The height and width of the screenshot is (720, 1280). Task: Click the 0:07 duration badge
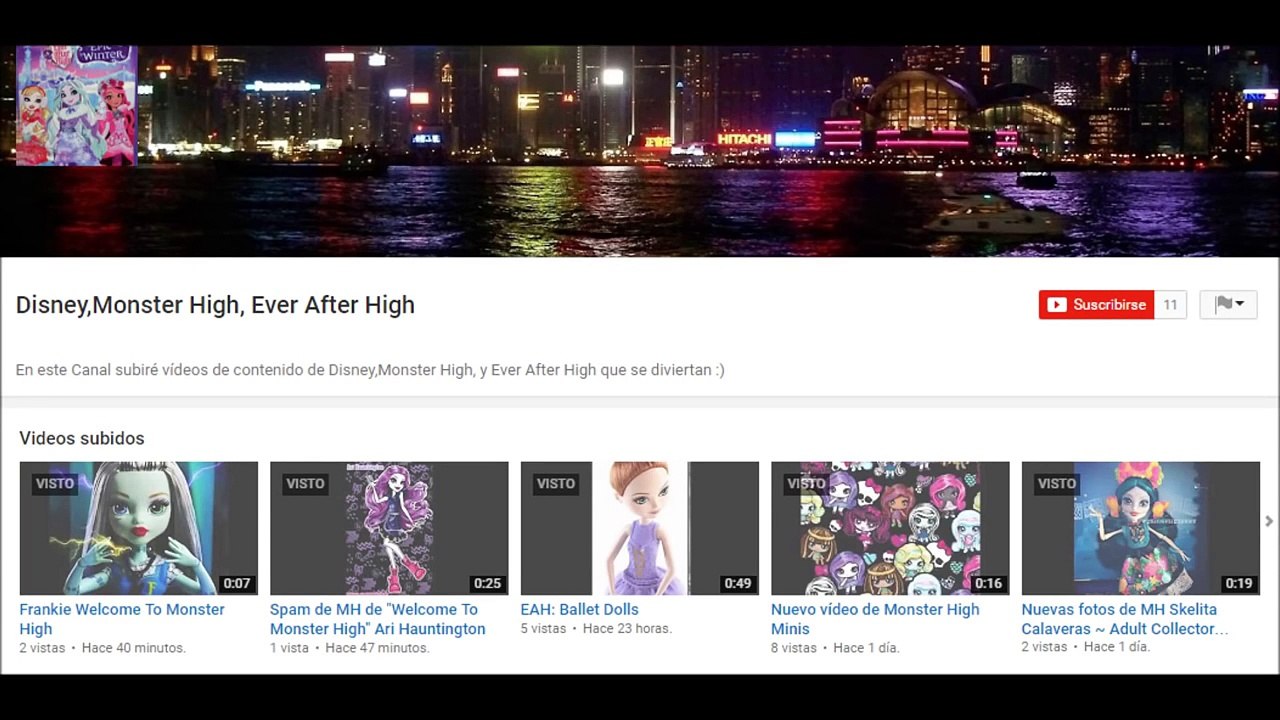pyautogui.click(x=237, y=583)
